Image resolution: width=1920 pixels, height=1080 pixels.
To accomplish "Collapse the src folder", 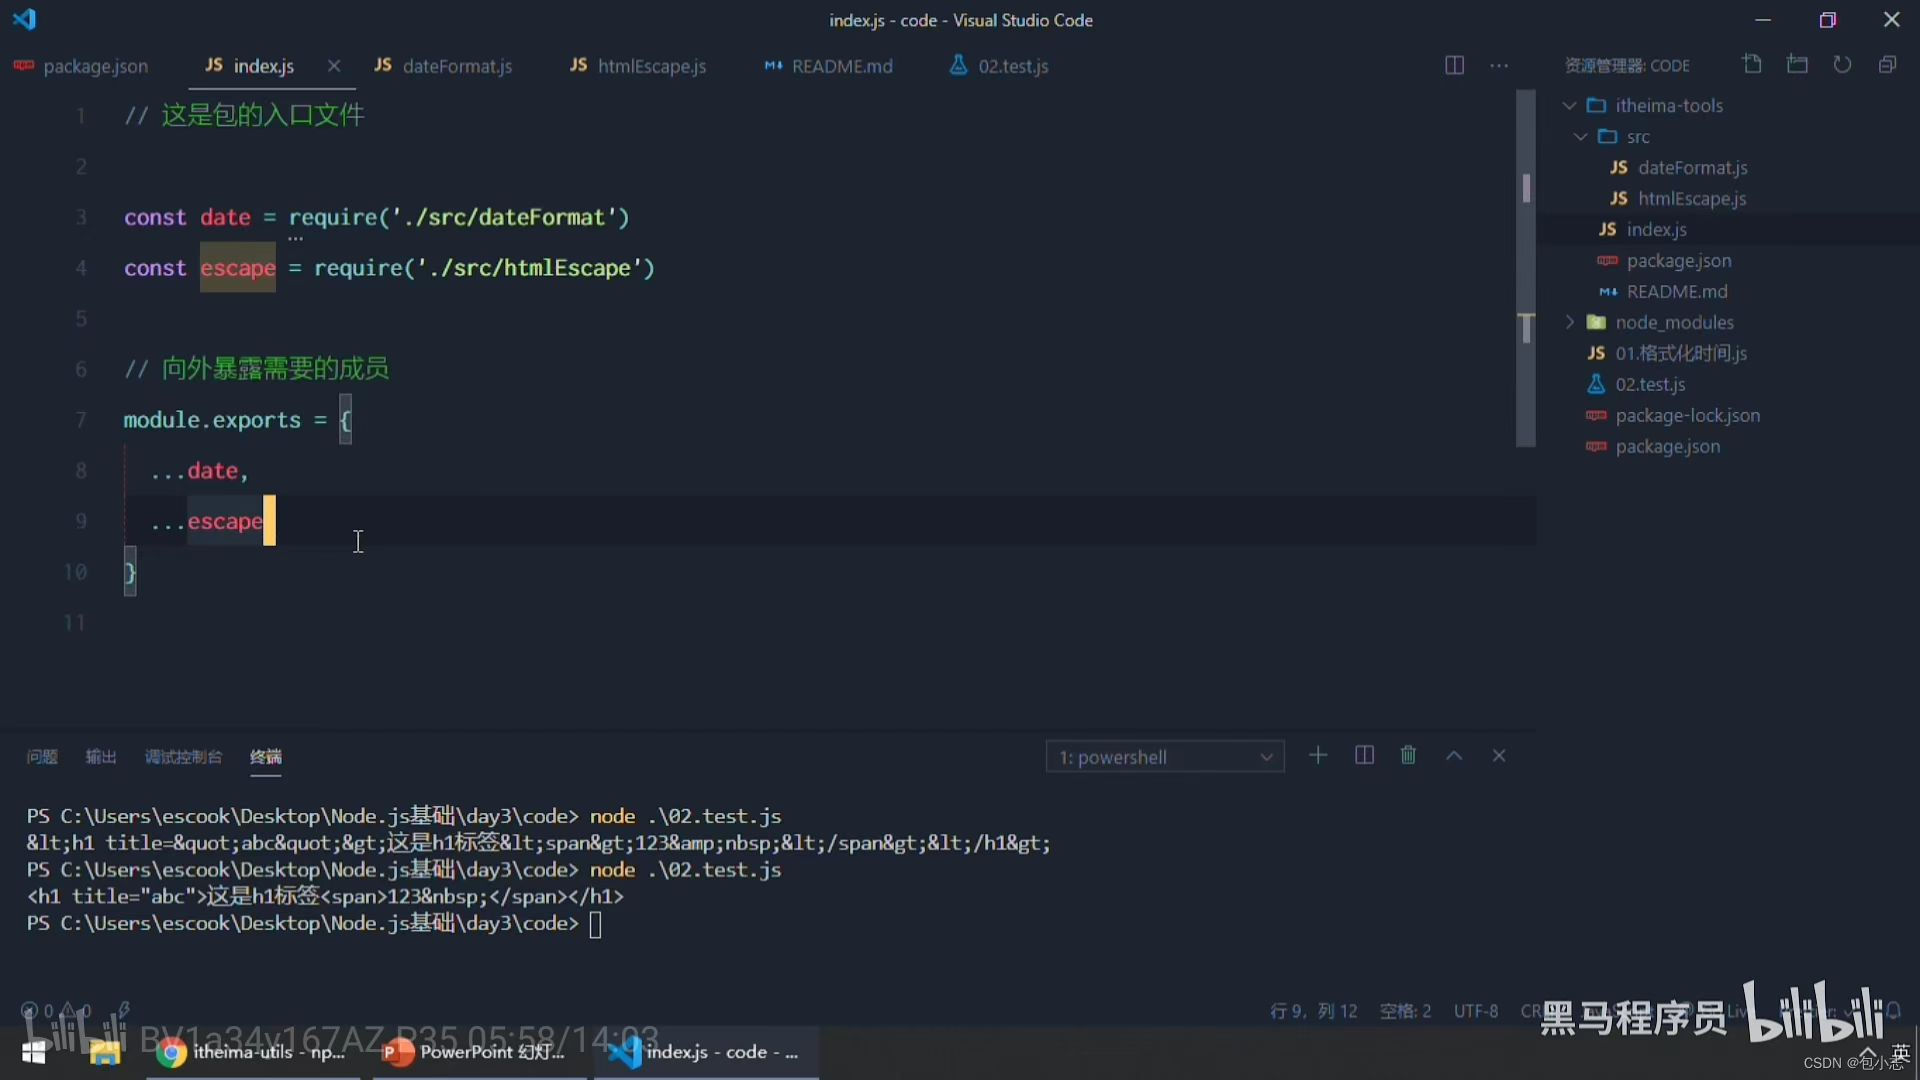I will (1580, 136).
